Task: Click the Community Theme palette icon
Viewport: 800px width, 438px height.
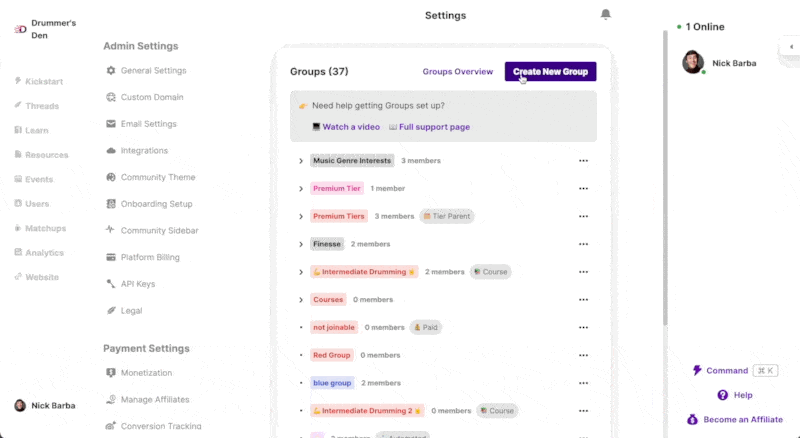Action: point(111,177)
